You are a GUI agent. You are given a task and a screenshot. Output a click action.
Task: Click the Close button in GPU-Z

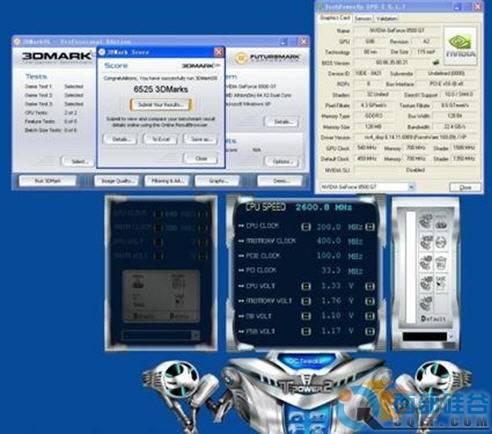point(465,187)
